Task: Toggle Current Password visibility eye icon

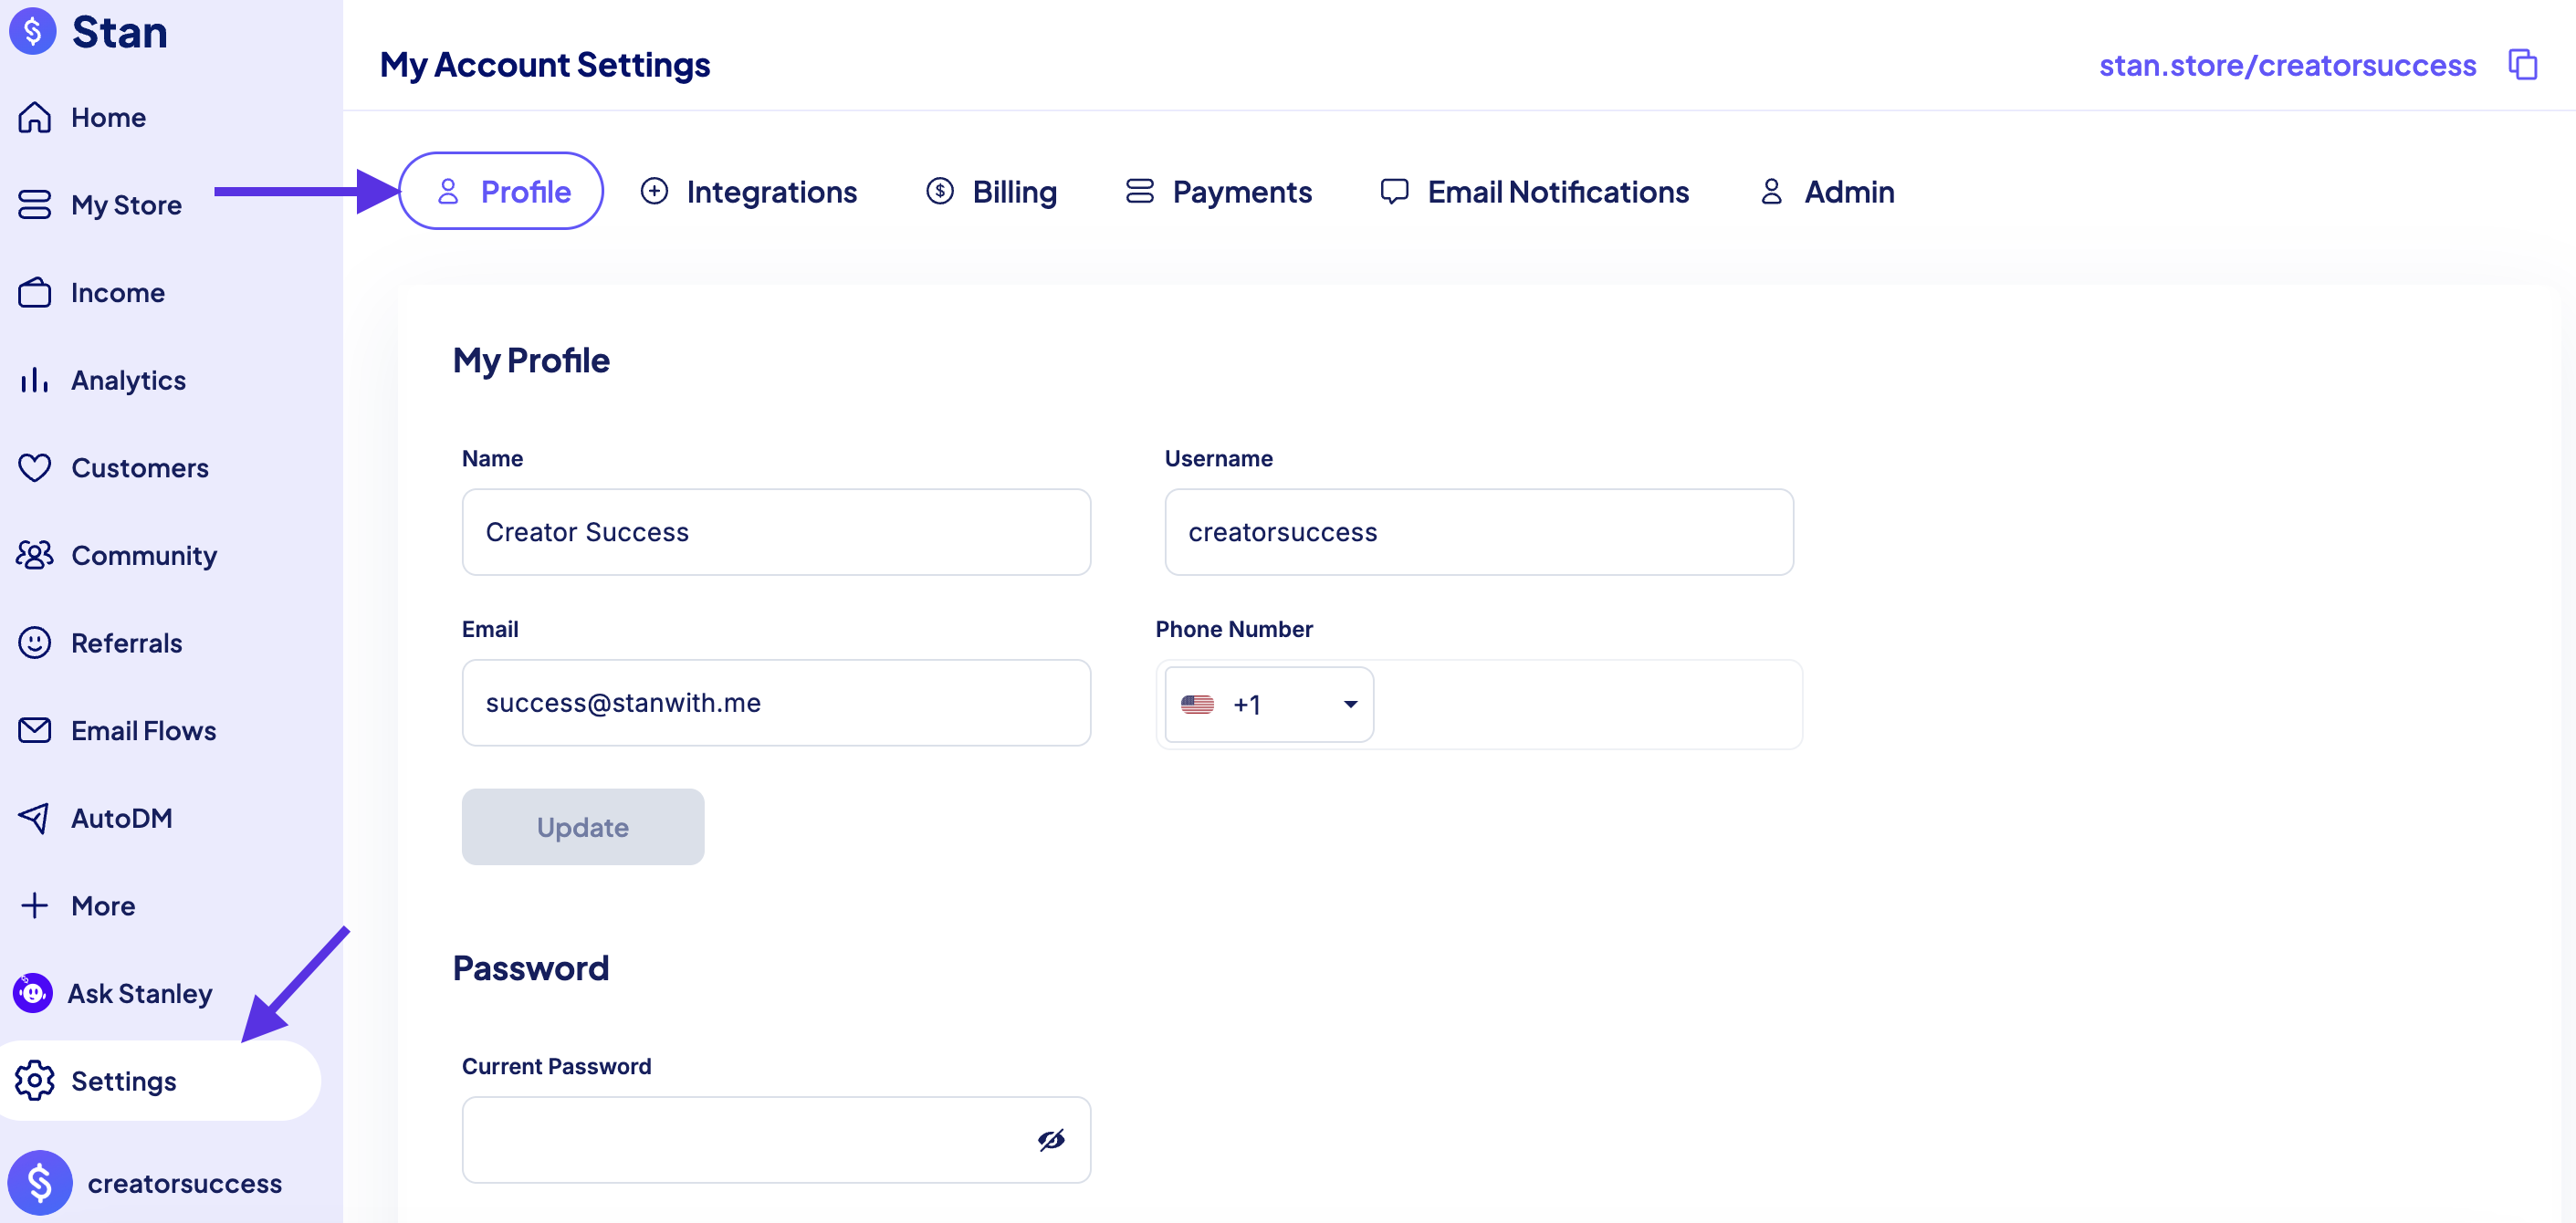Action: coord(1051,1140)
